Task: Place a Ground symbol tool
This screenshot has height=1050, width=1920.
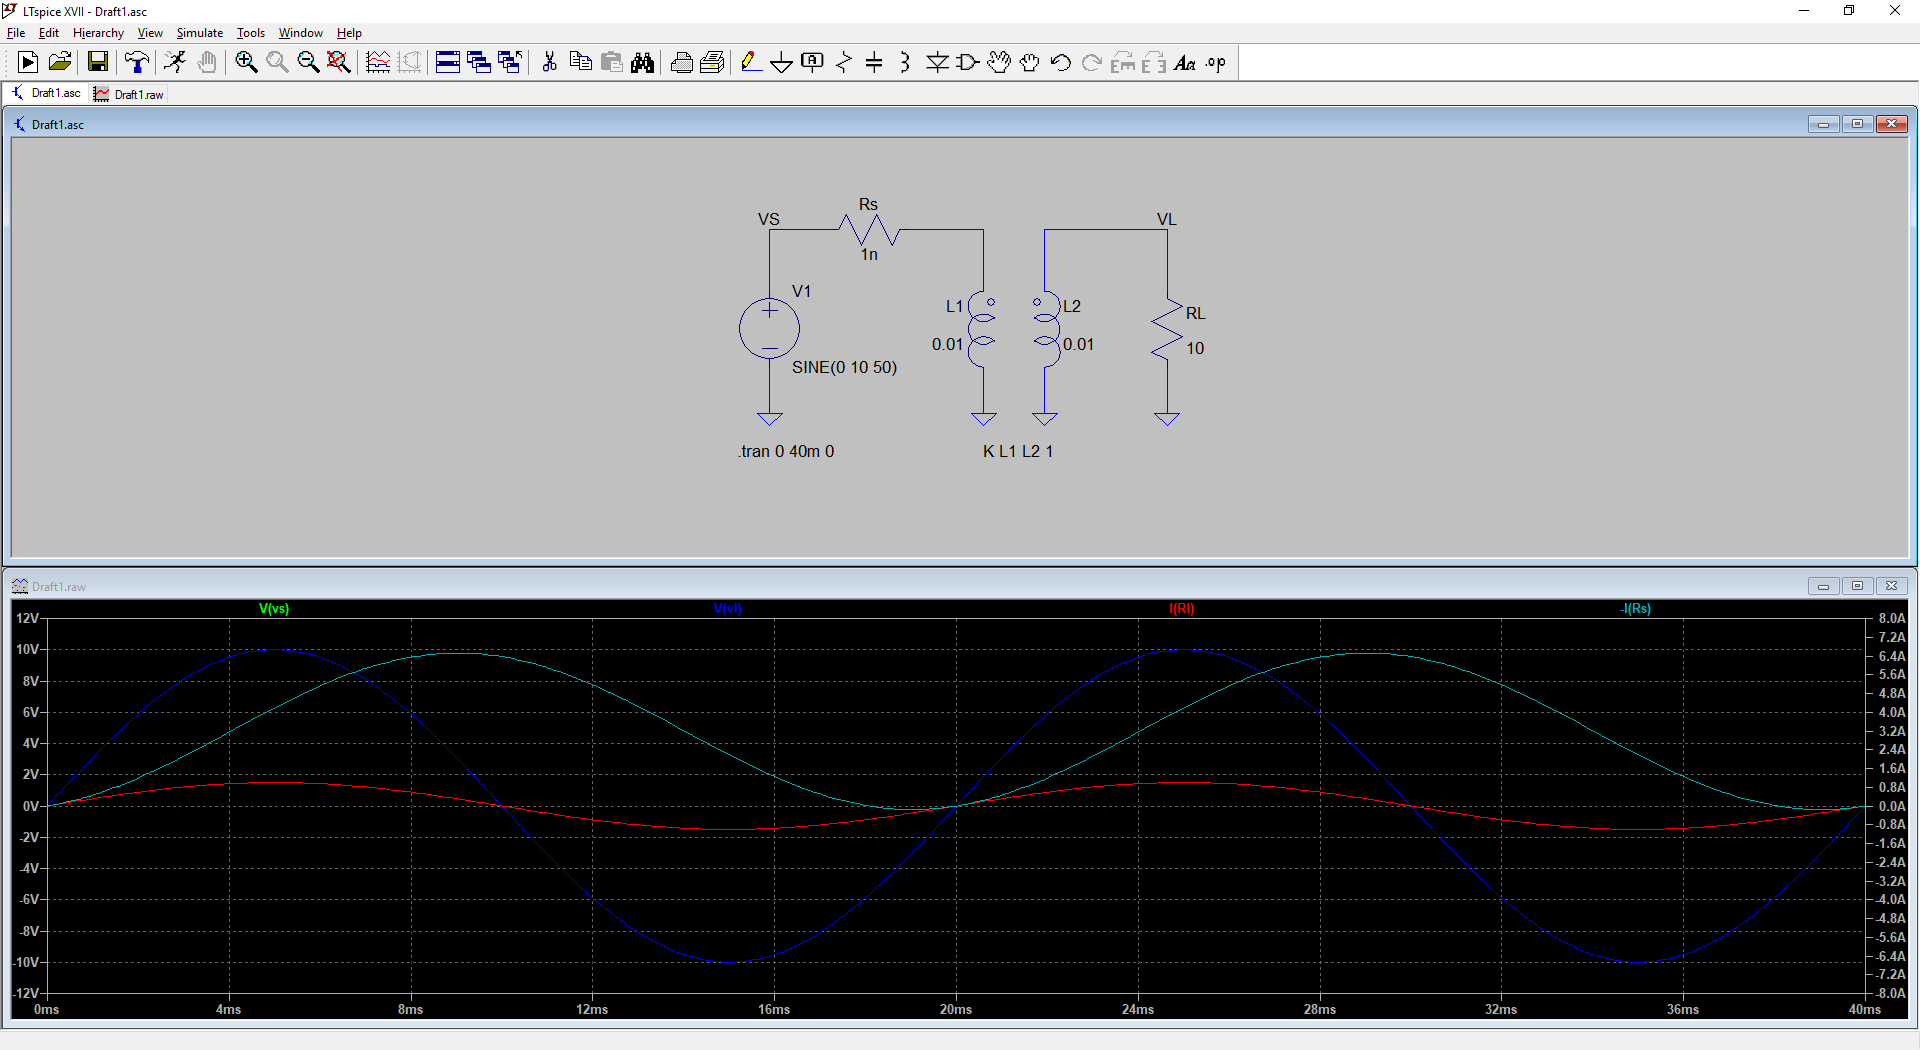Action: 781,63
